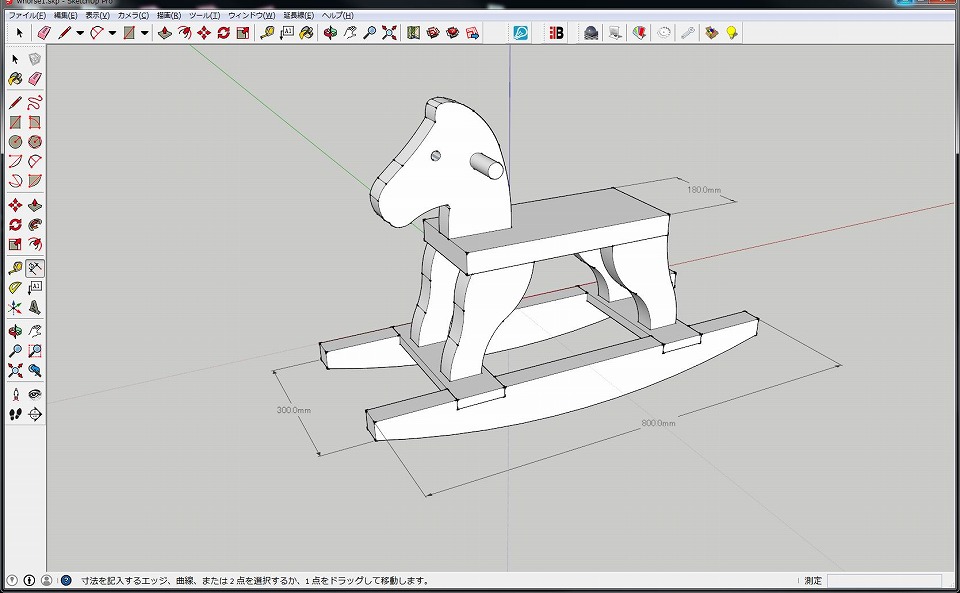Activate the Orbit tool in top toolbar

[x=328, y=33]
